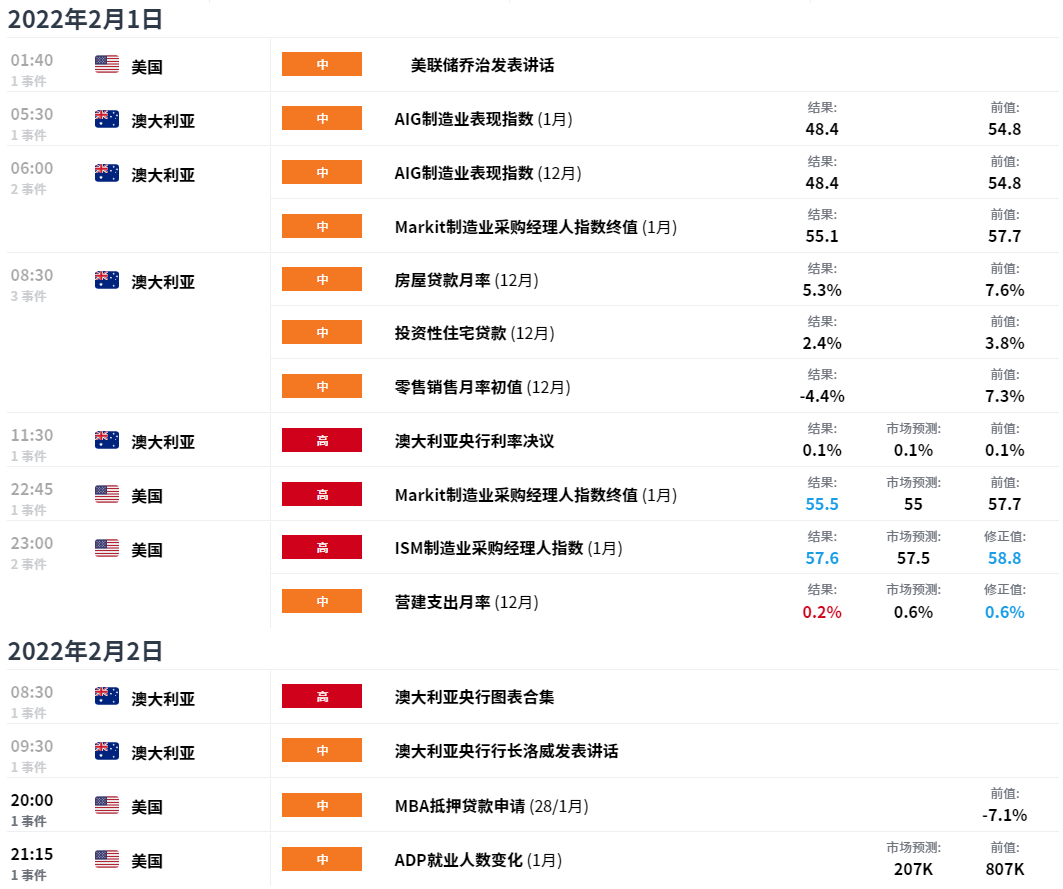Screen dimensions: 1063x889
Task: Open event 澳大利亚央行行长洛威发表讲话
Action: [x=506, y=751]
